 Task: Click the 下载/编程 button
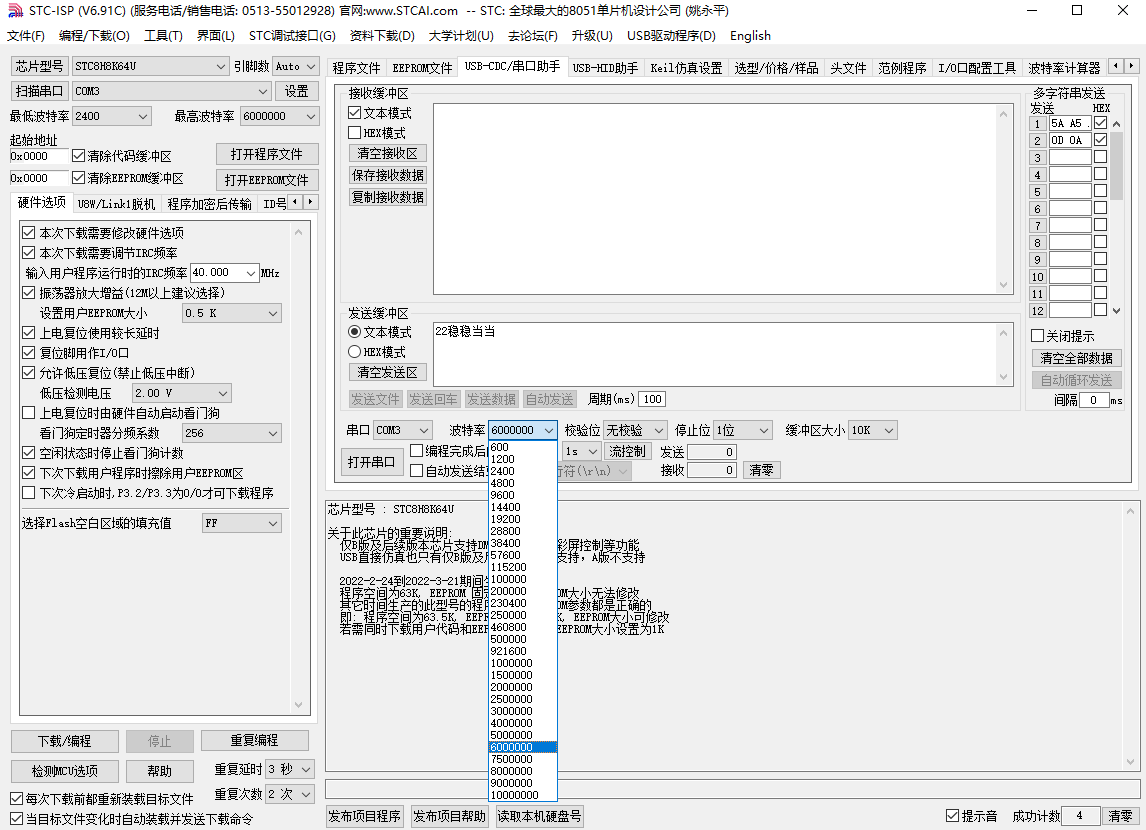[64, 741]
